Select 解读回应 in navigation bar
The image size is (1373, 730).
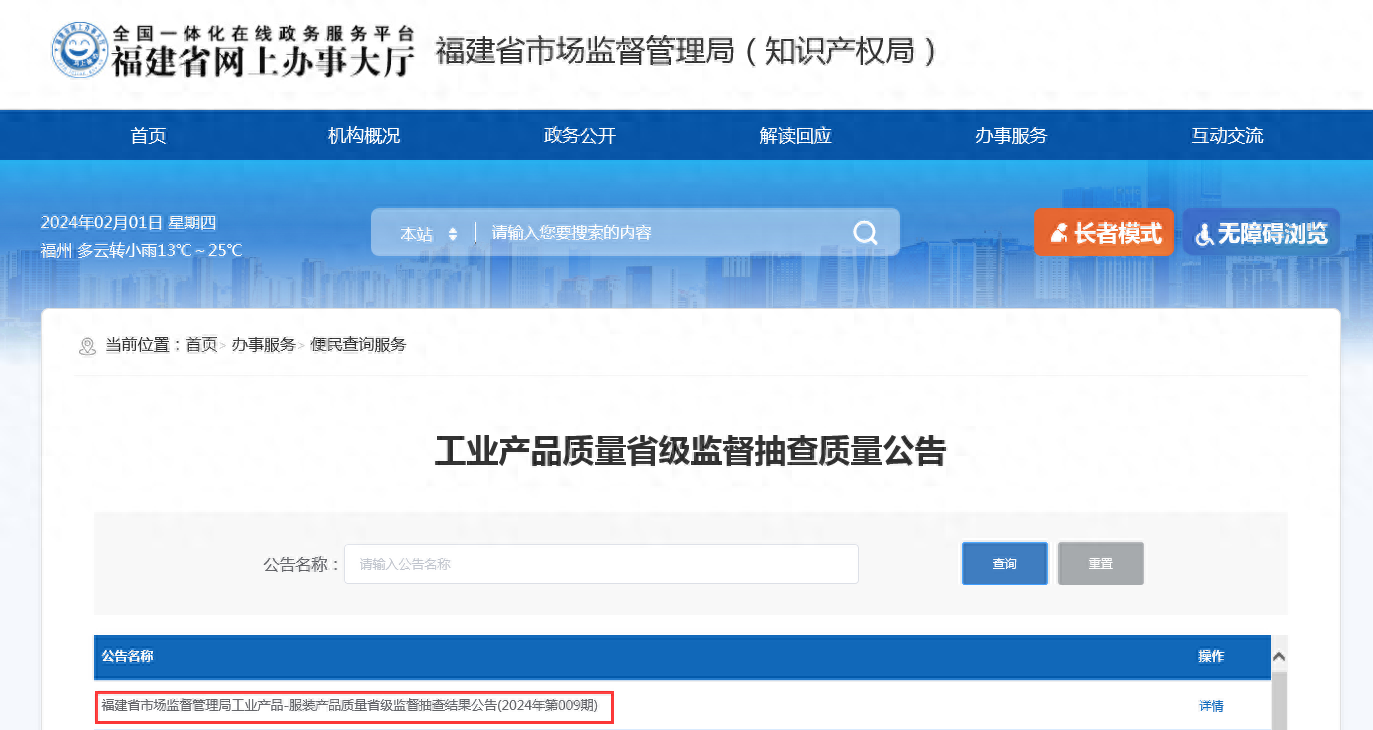(795, 136)
